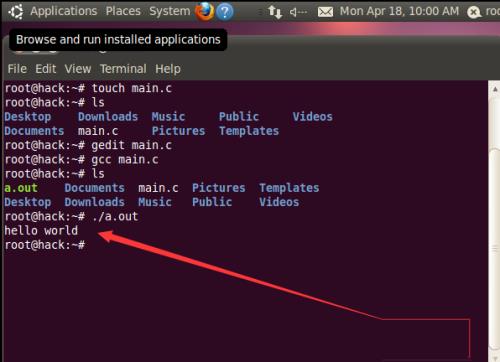This screenshot has width=500, height=362.
Task: Click 'main.c' in the second ls listing
Action: pos(158,188)
